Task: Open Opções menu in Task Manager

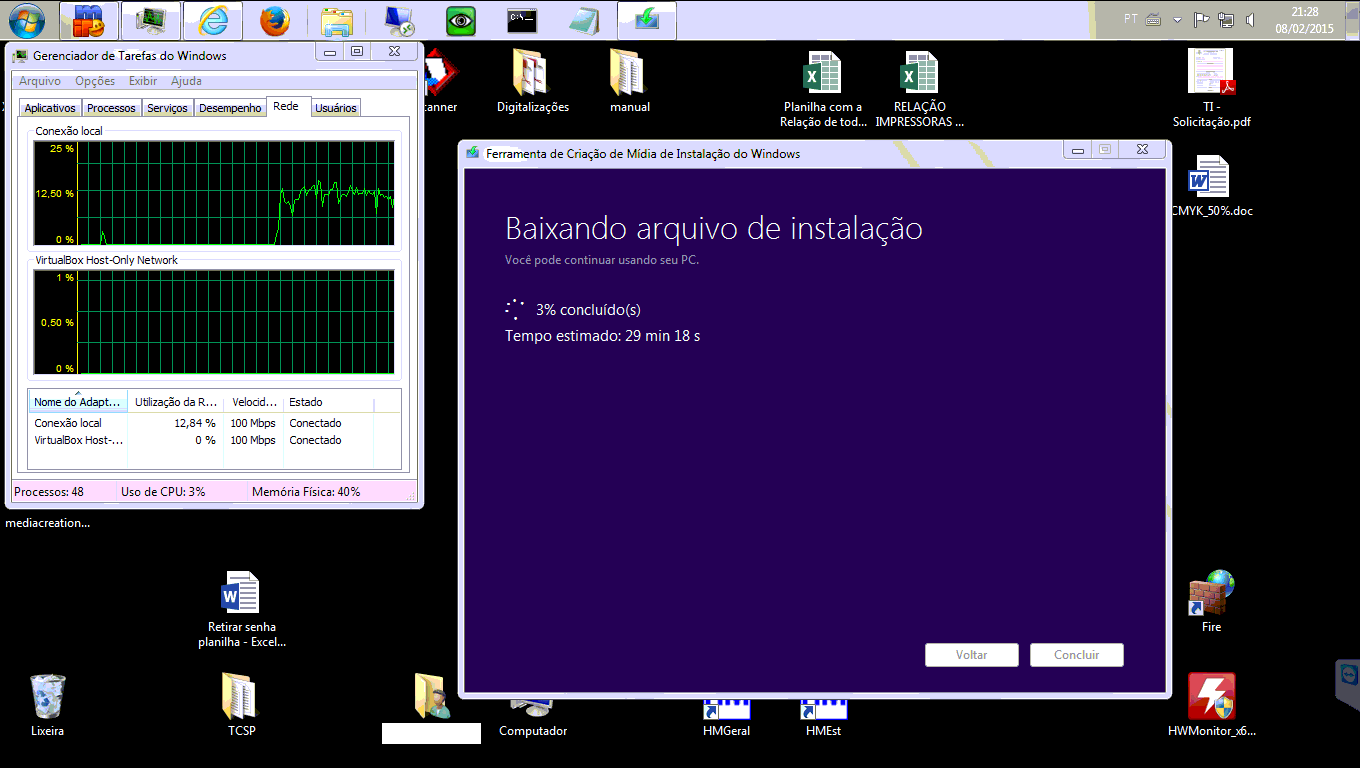Action: pos(95,81)
